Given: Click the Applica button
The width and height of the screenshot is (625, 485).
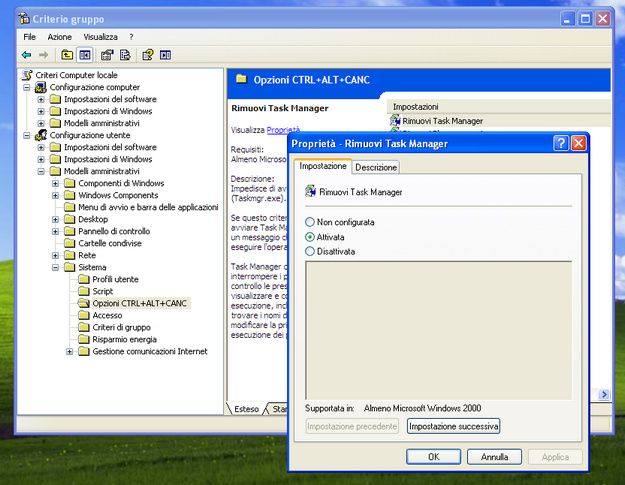Looking at the screenshot, I should (555, 457).
